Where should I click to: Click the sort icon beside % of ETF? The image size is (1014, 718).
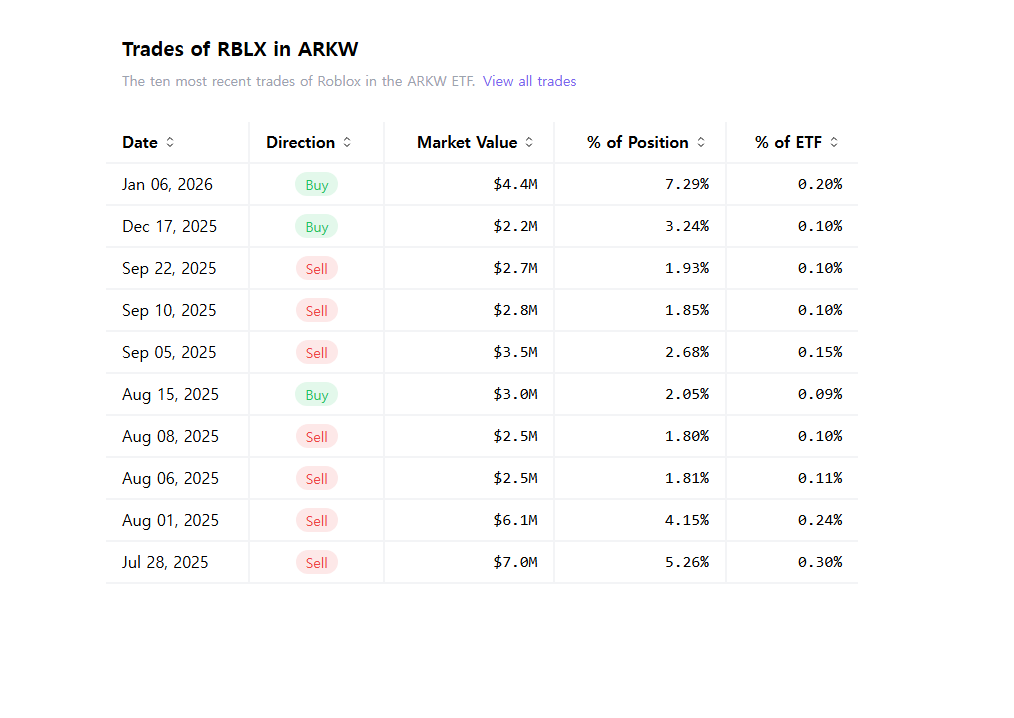834,142
